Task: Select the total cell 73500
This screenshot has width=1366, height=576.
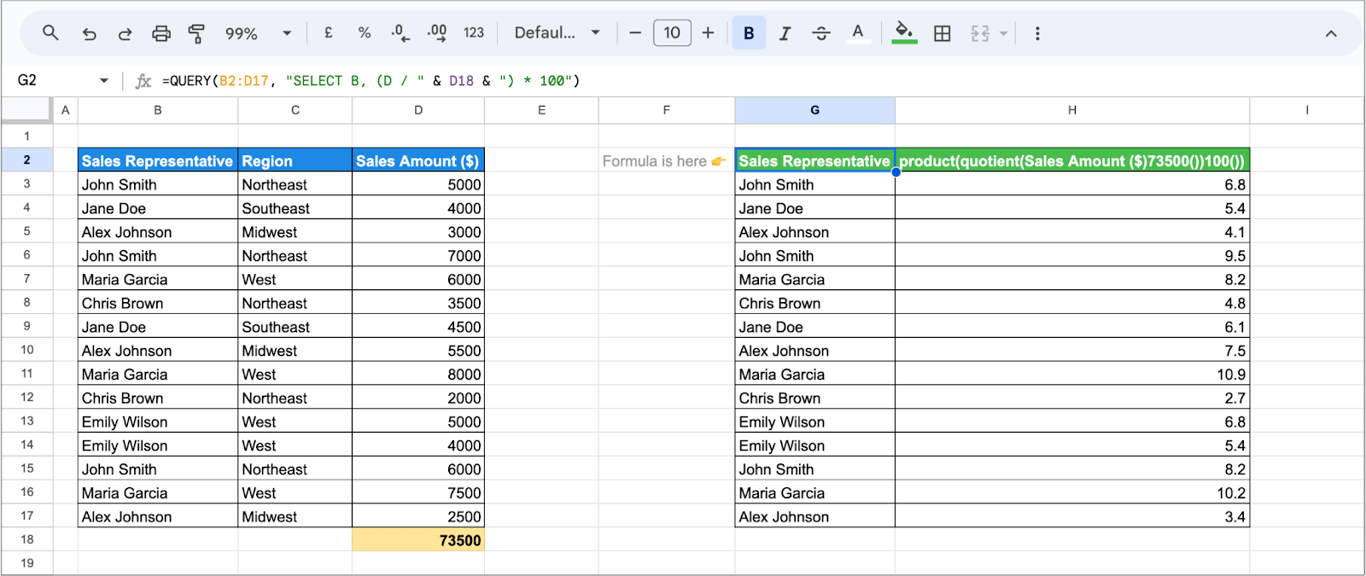Action: (418, 540)
